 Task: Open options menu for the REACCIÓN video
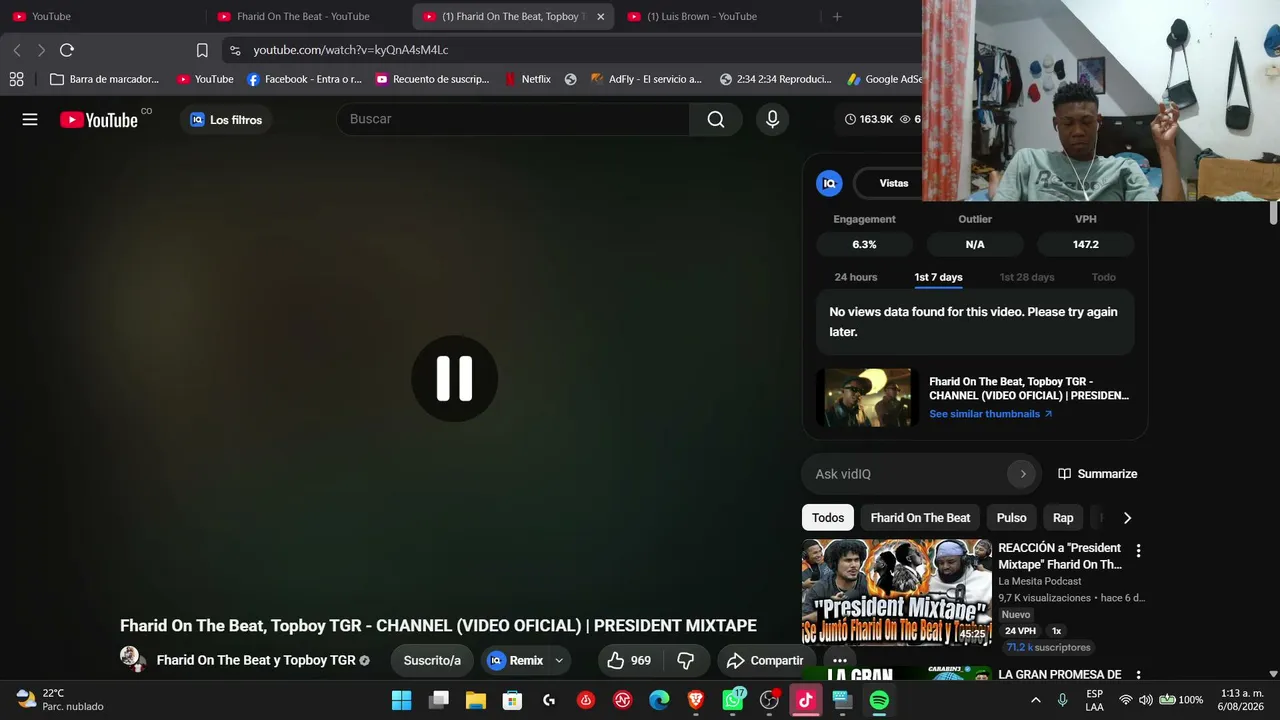pos(1138,551)
